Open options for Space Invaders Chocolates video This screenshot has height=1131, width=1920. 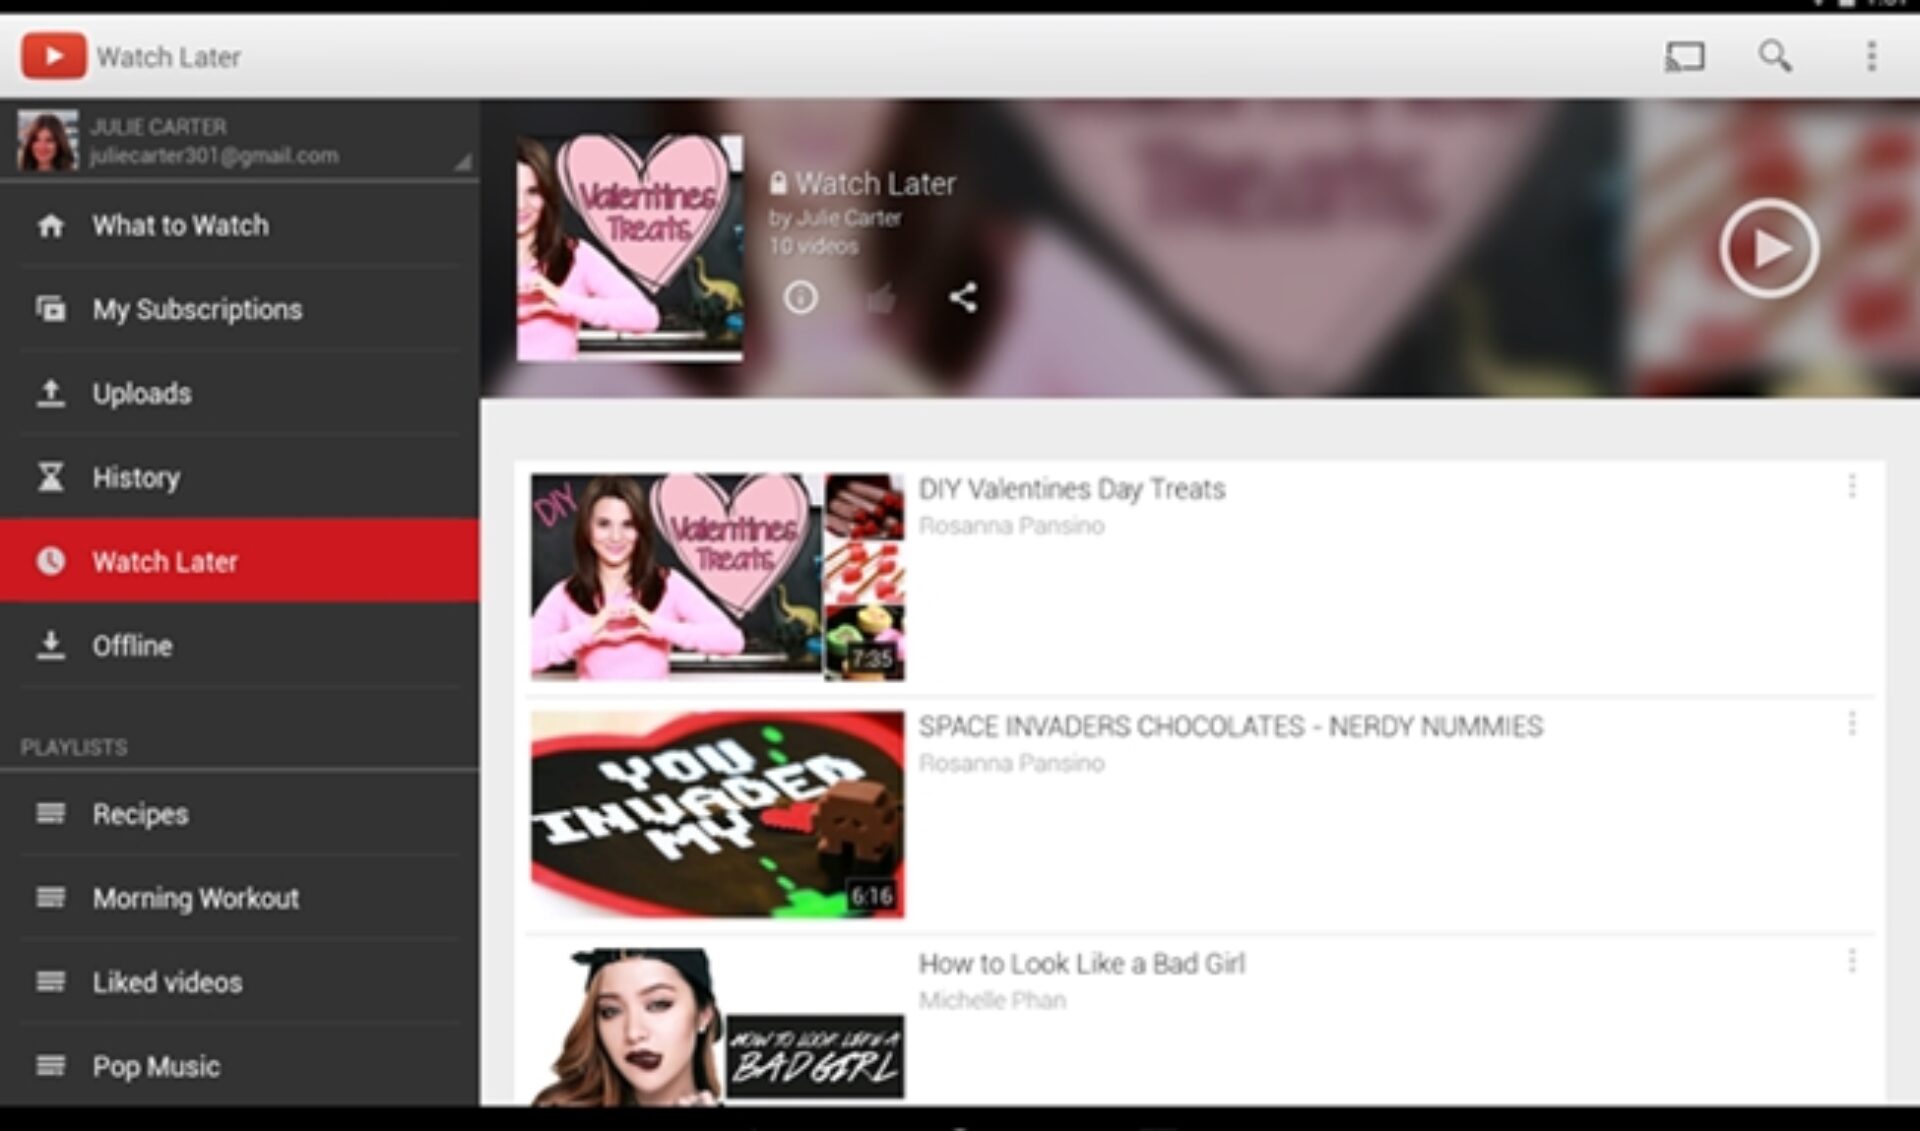tap(1852, 723)
